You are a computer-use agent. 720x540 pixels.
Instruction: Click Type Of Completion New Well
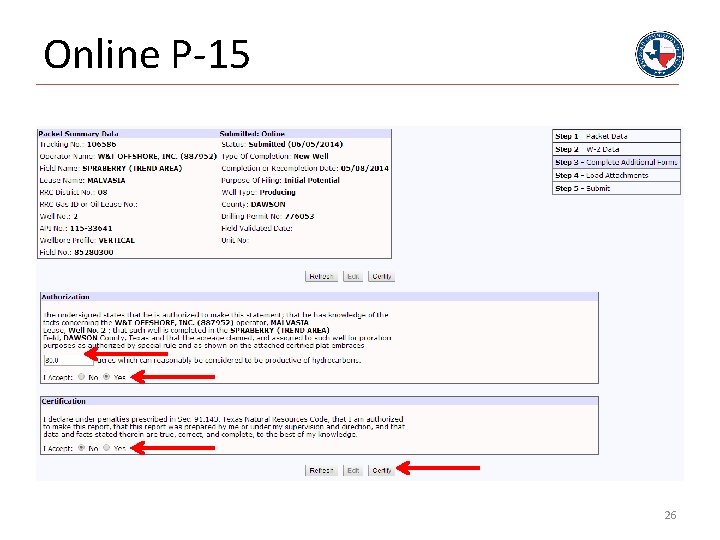pos(311,156)
